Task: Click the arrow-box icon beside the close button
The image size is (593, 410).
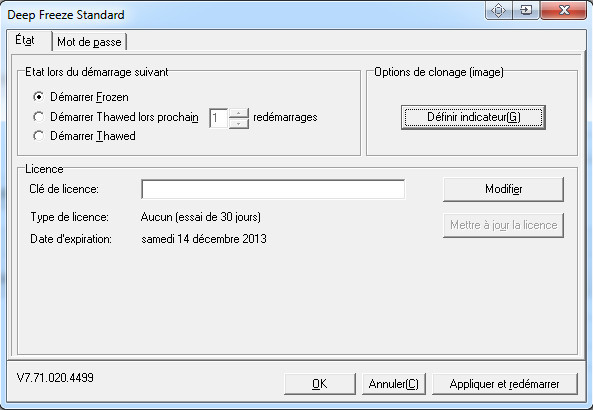Action: [x=526, y=10]
